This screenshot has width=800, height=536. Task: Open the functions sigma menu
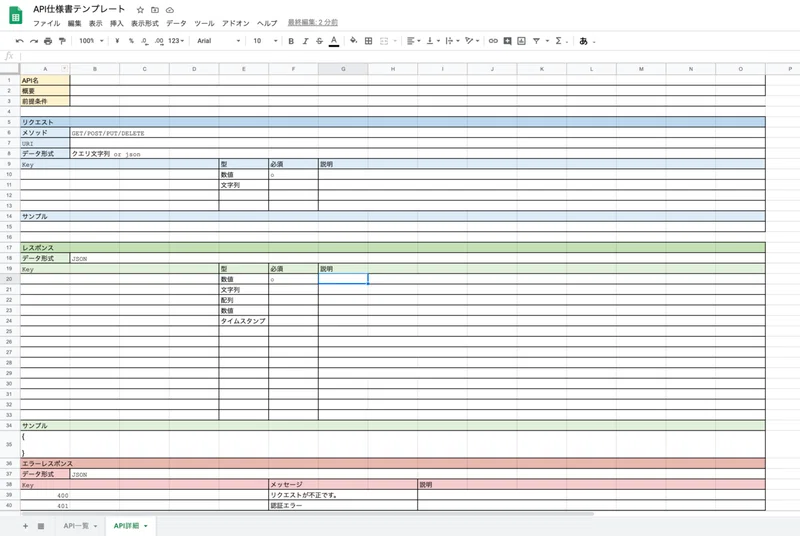(559, 41)
